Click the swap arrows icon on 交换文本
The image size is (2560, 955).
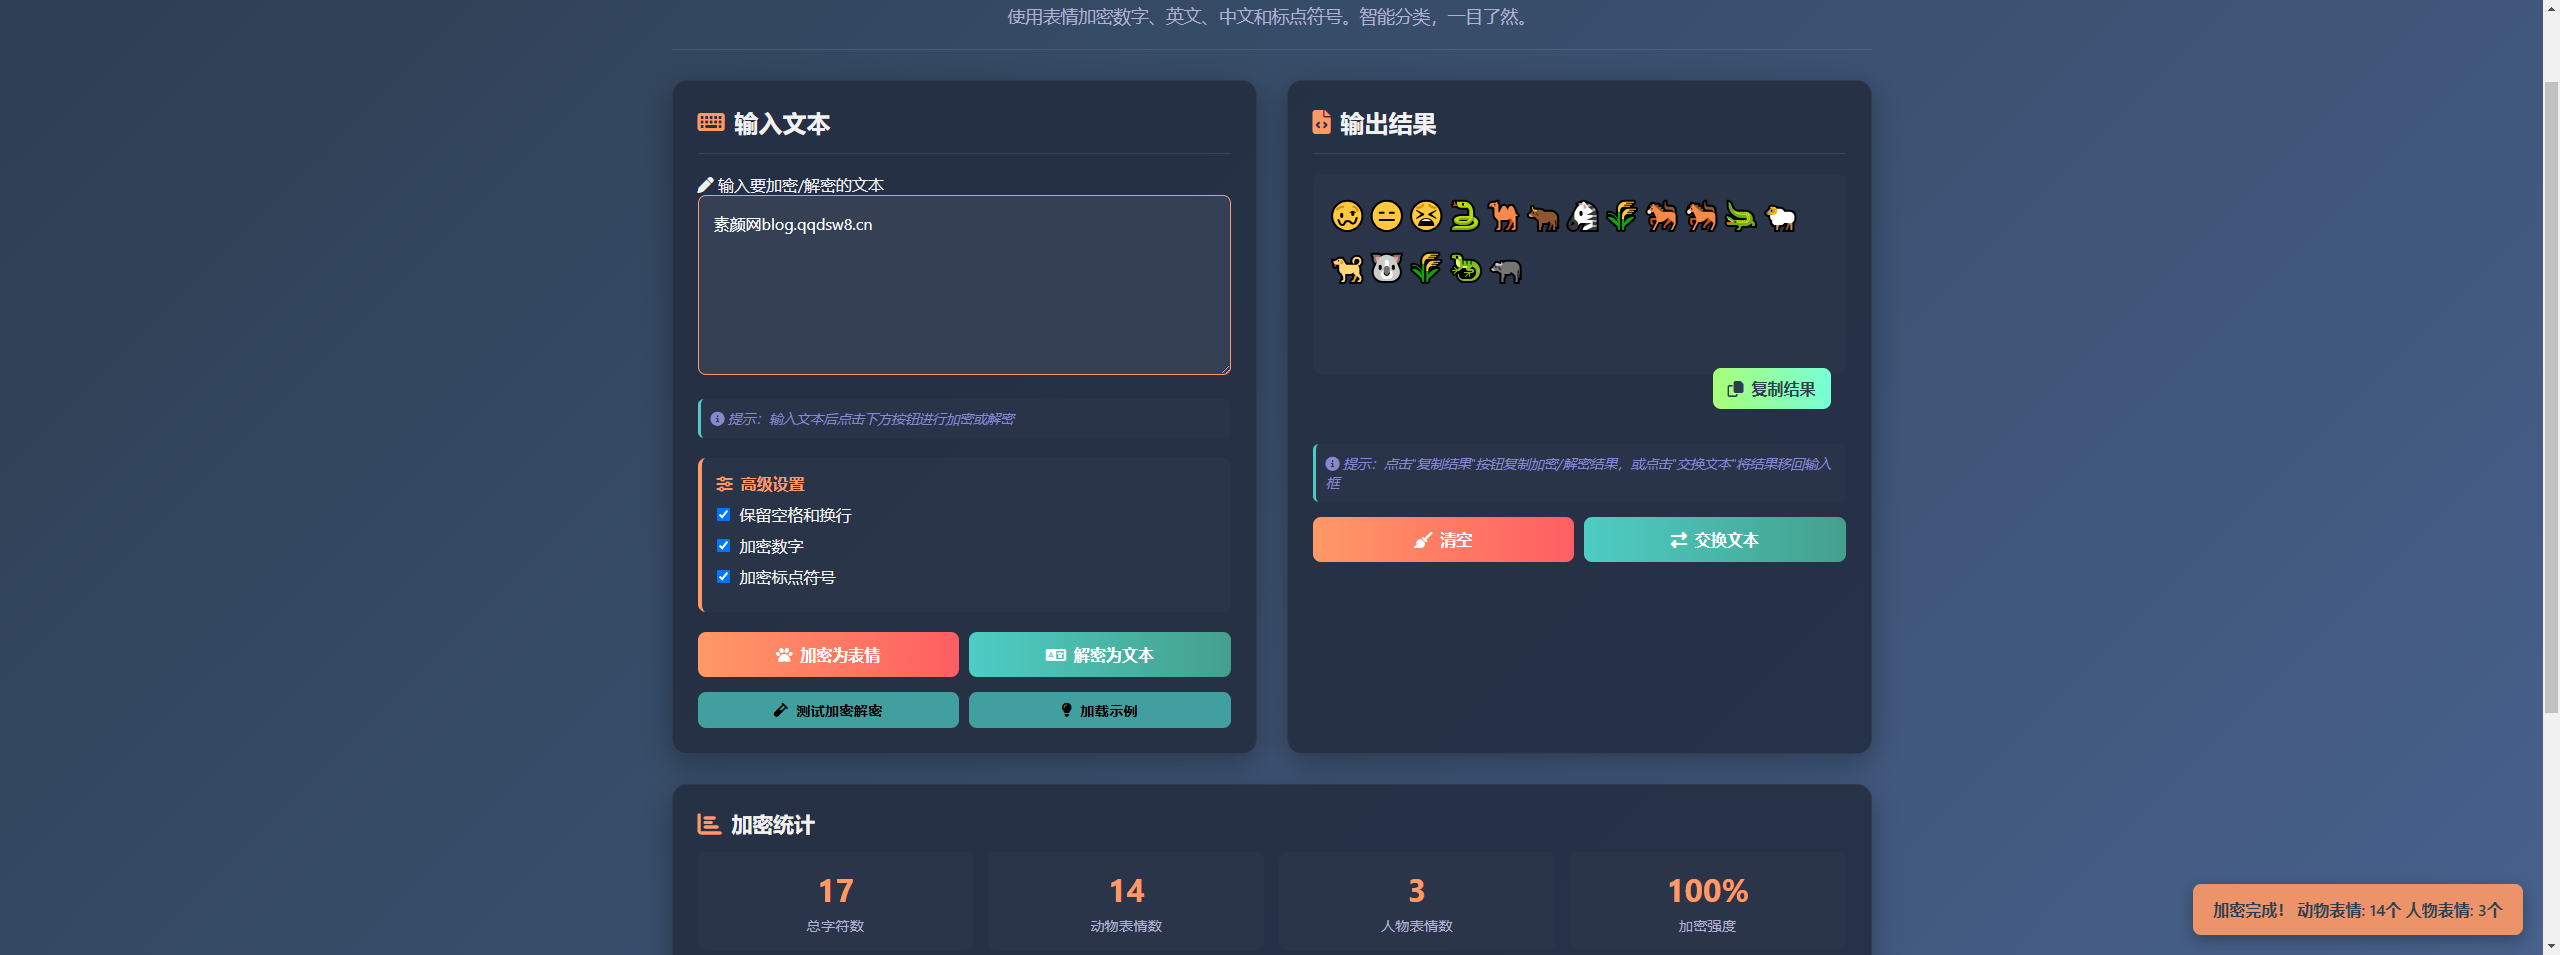point(1679,539)
